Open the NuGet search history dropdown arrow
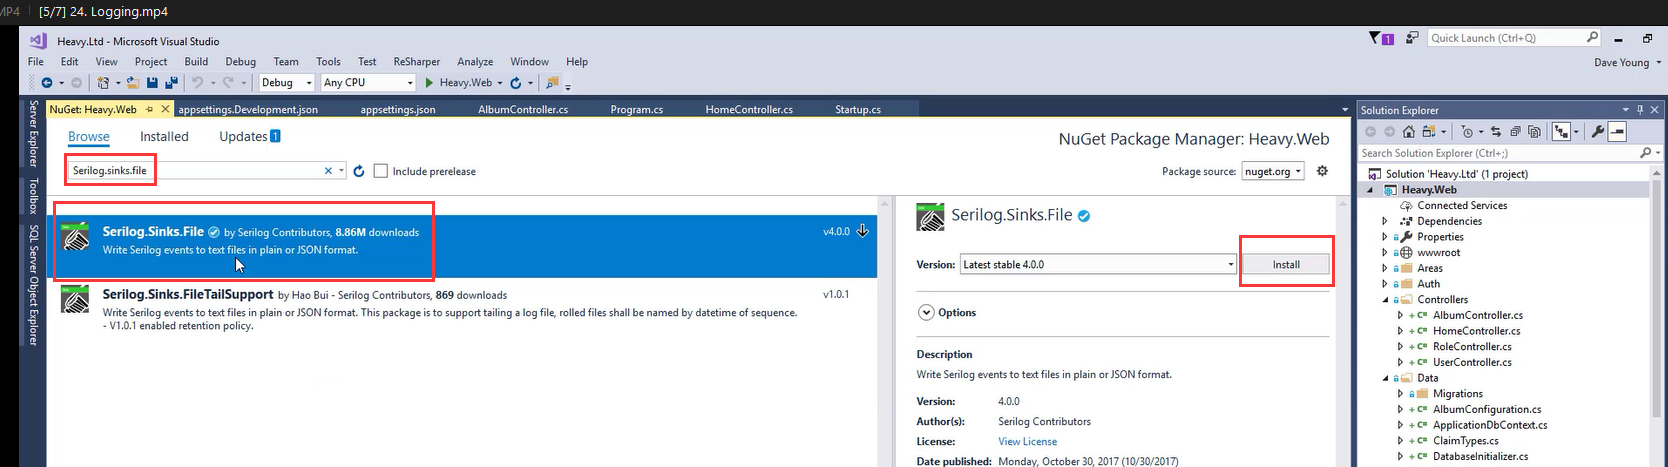The width and height of the screenshot is (1668, 467). [341, 171]
